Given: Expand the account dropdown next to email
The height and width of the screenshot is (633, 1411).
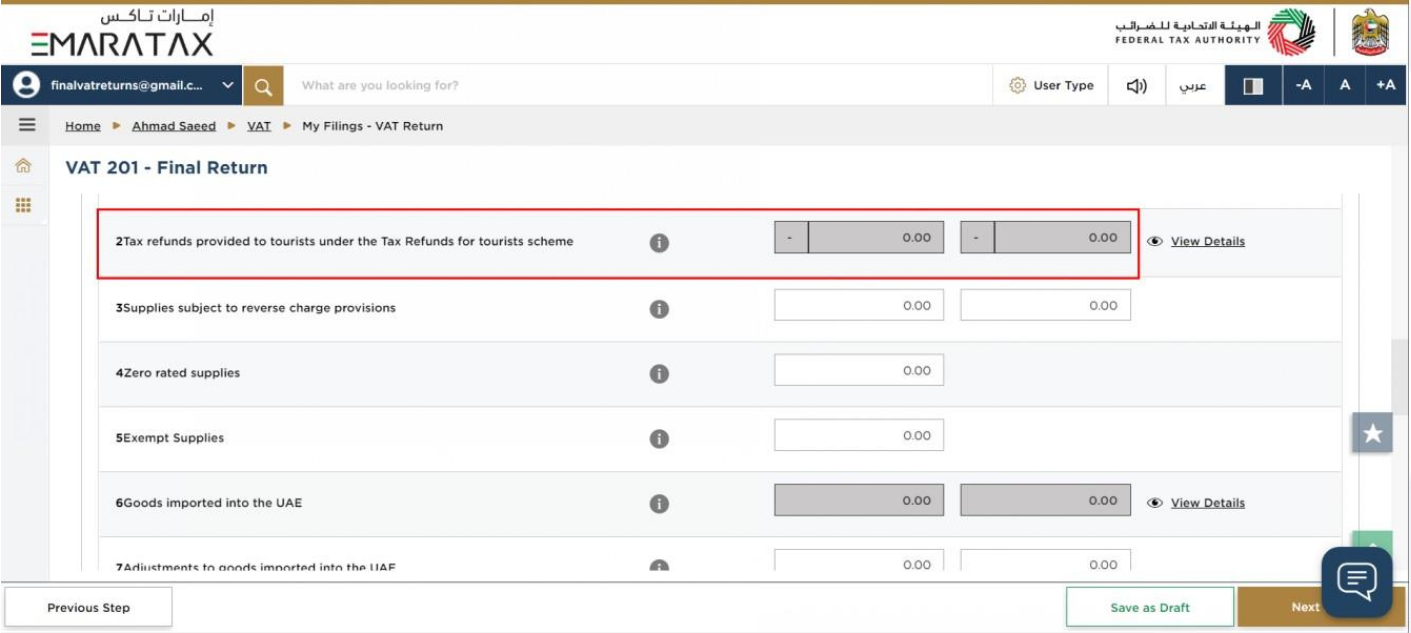Looking at the screenshot, I should (x=228, y=86).
